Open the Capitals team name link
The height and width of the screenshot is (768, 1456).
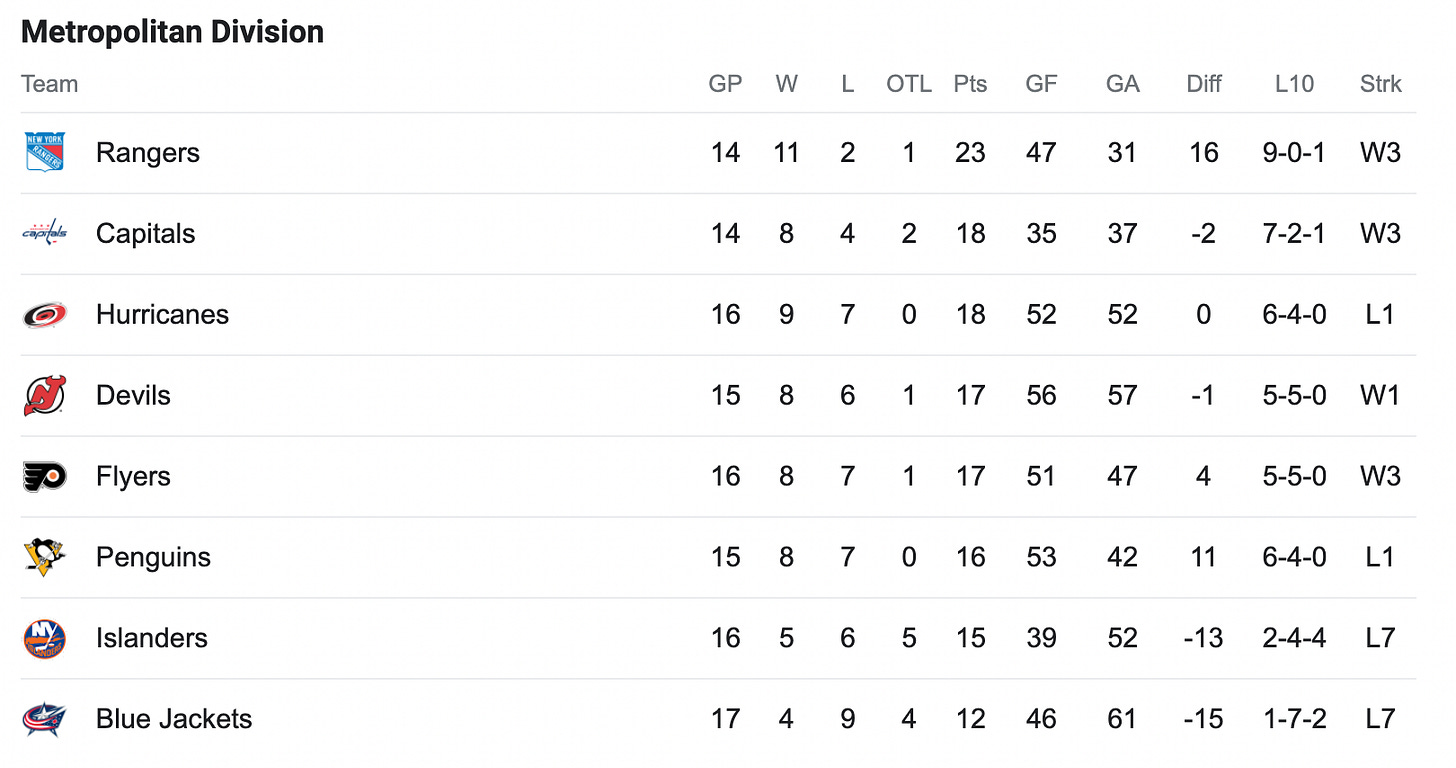[x=146, y=234]
